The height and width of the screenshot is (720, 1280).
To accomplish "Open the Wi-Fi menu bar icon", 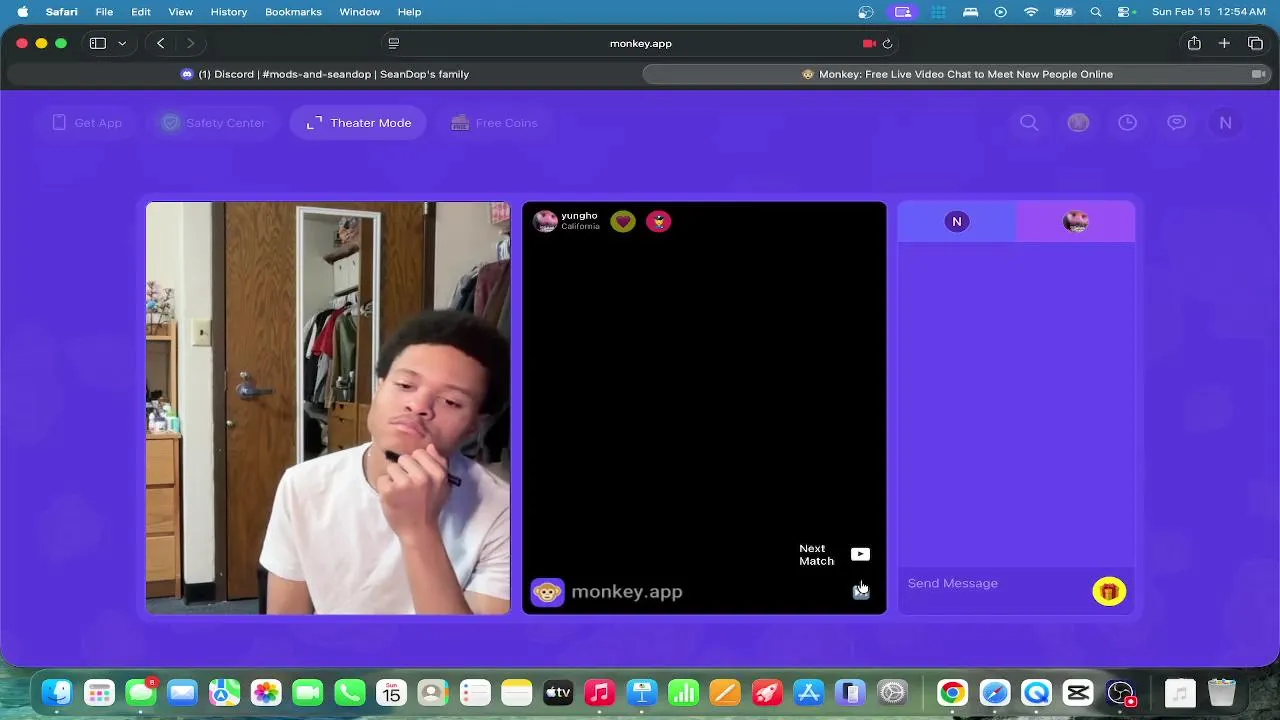I will coord(1031,12).
